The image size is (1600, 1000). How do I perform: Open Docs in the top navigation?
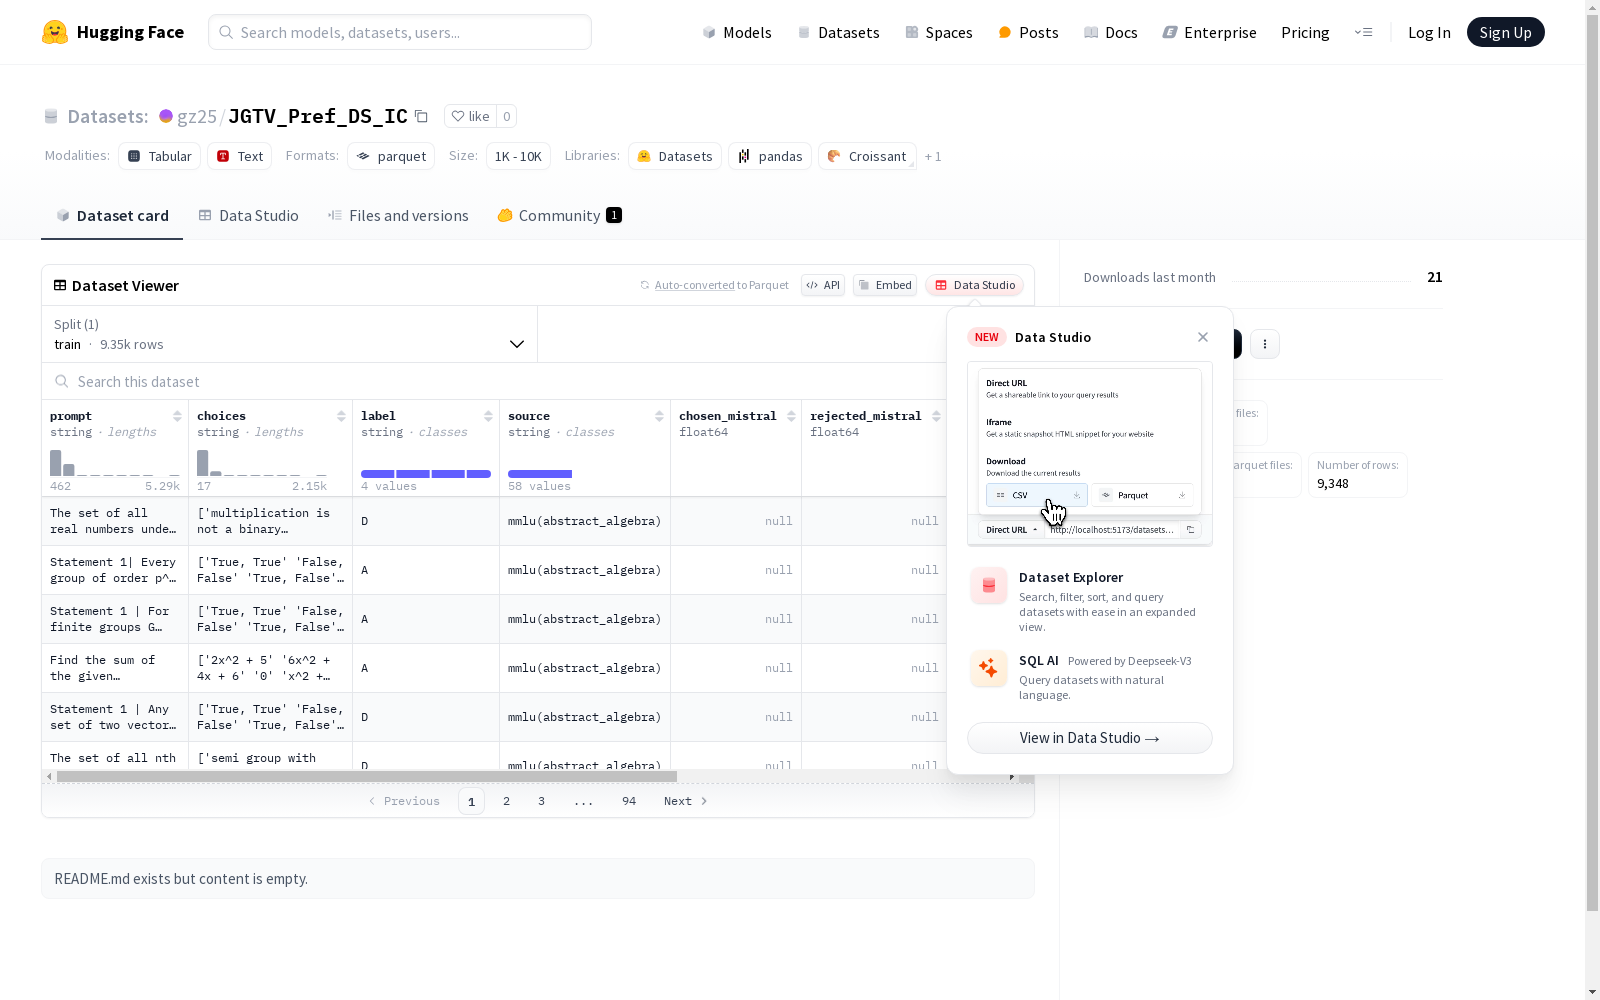(1111, 32)
